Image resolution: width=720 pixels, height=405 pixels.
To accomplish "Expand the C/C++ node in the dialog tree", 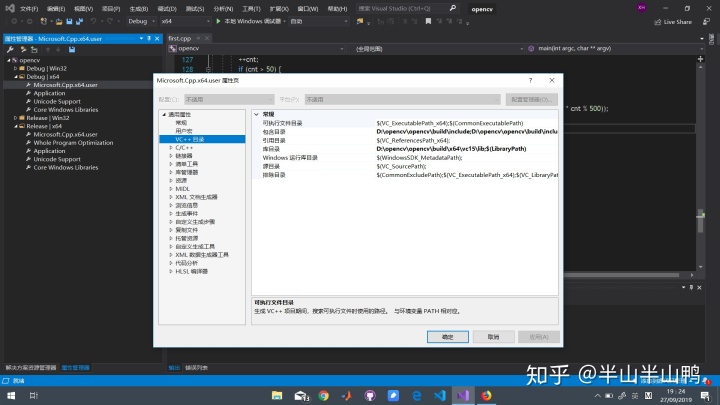I will tap(171, 147).
